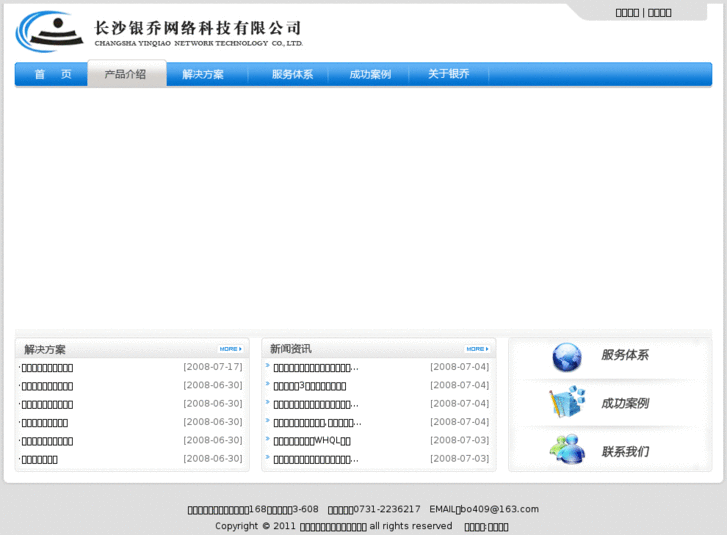Click arrow bullet beside the WHQL news item

click(x=268, y=438)
